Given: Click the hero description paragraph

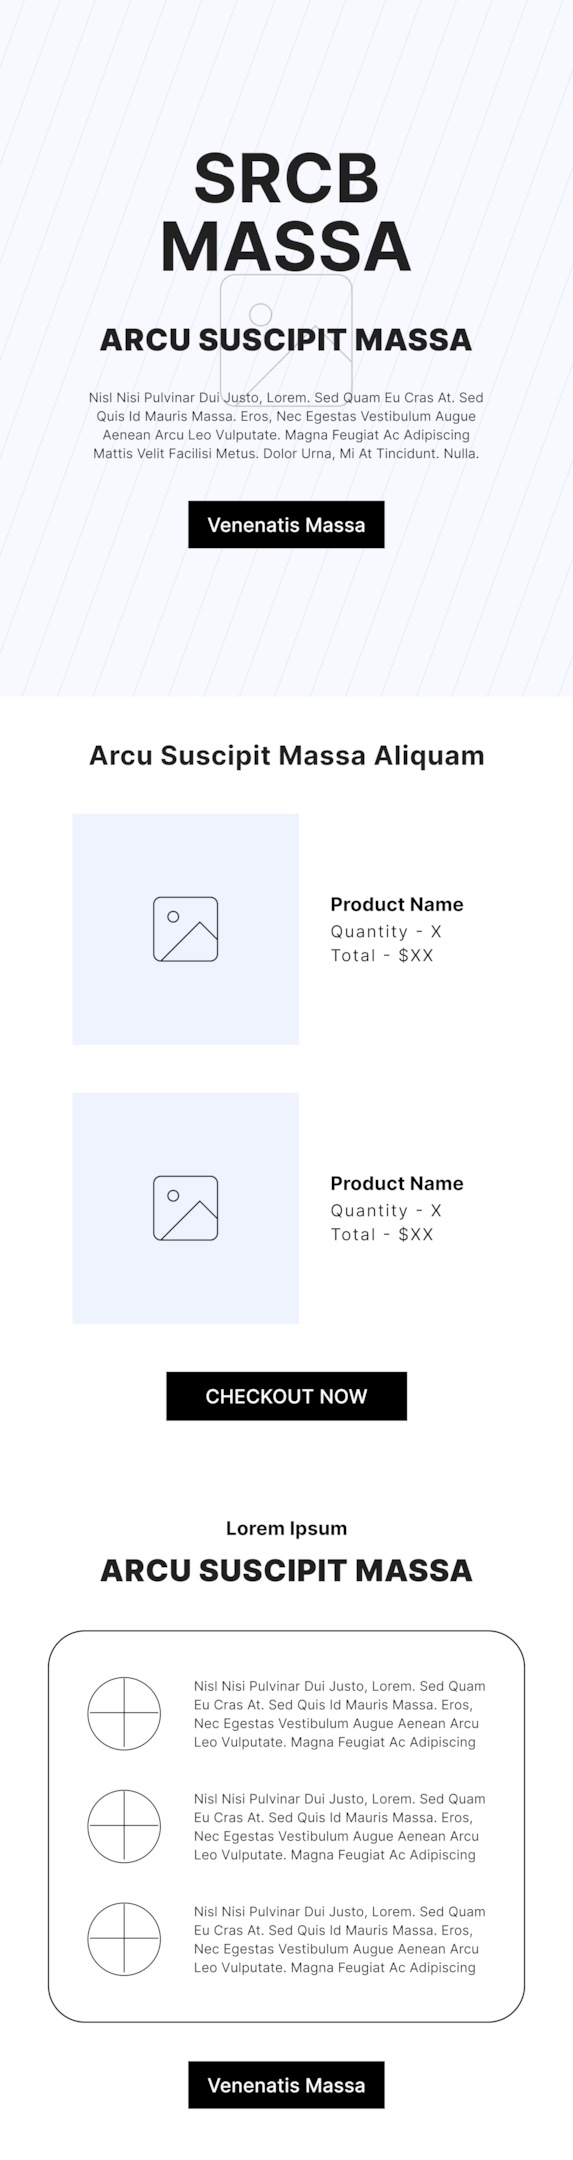Looking at the screenshot, I should (x=286, y=425).
